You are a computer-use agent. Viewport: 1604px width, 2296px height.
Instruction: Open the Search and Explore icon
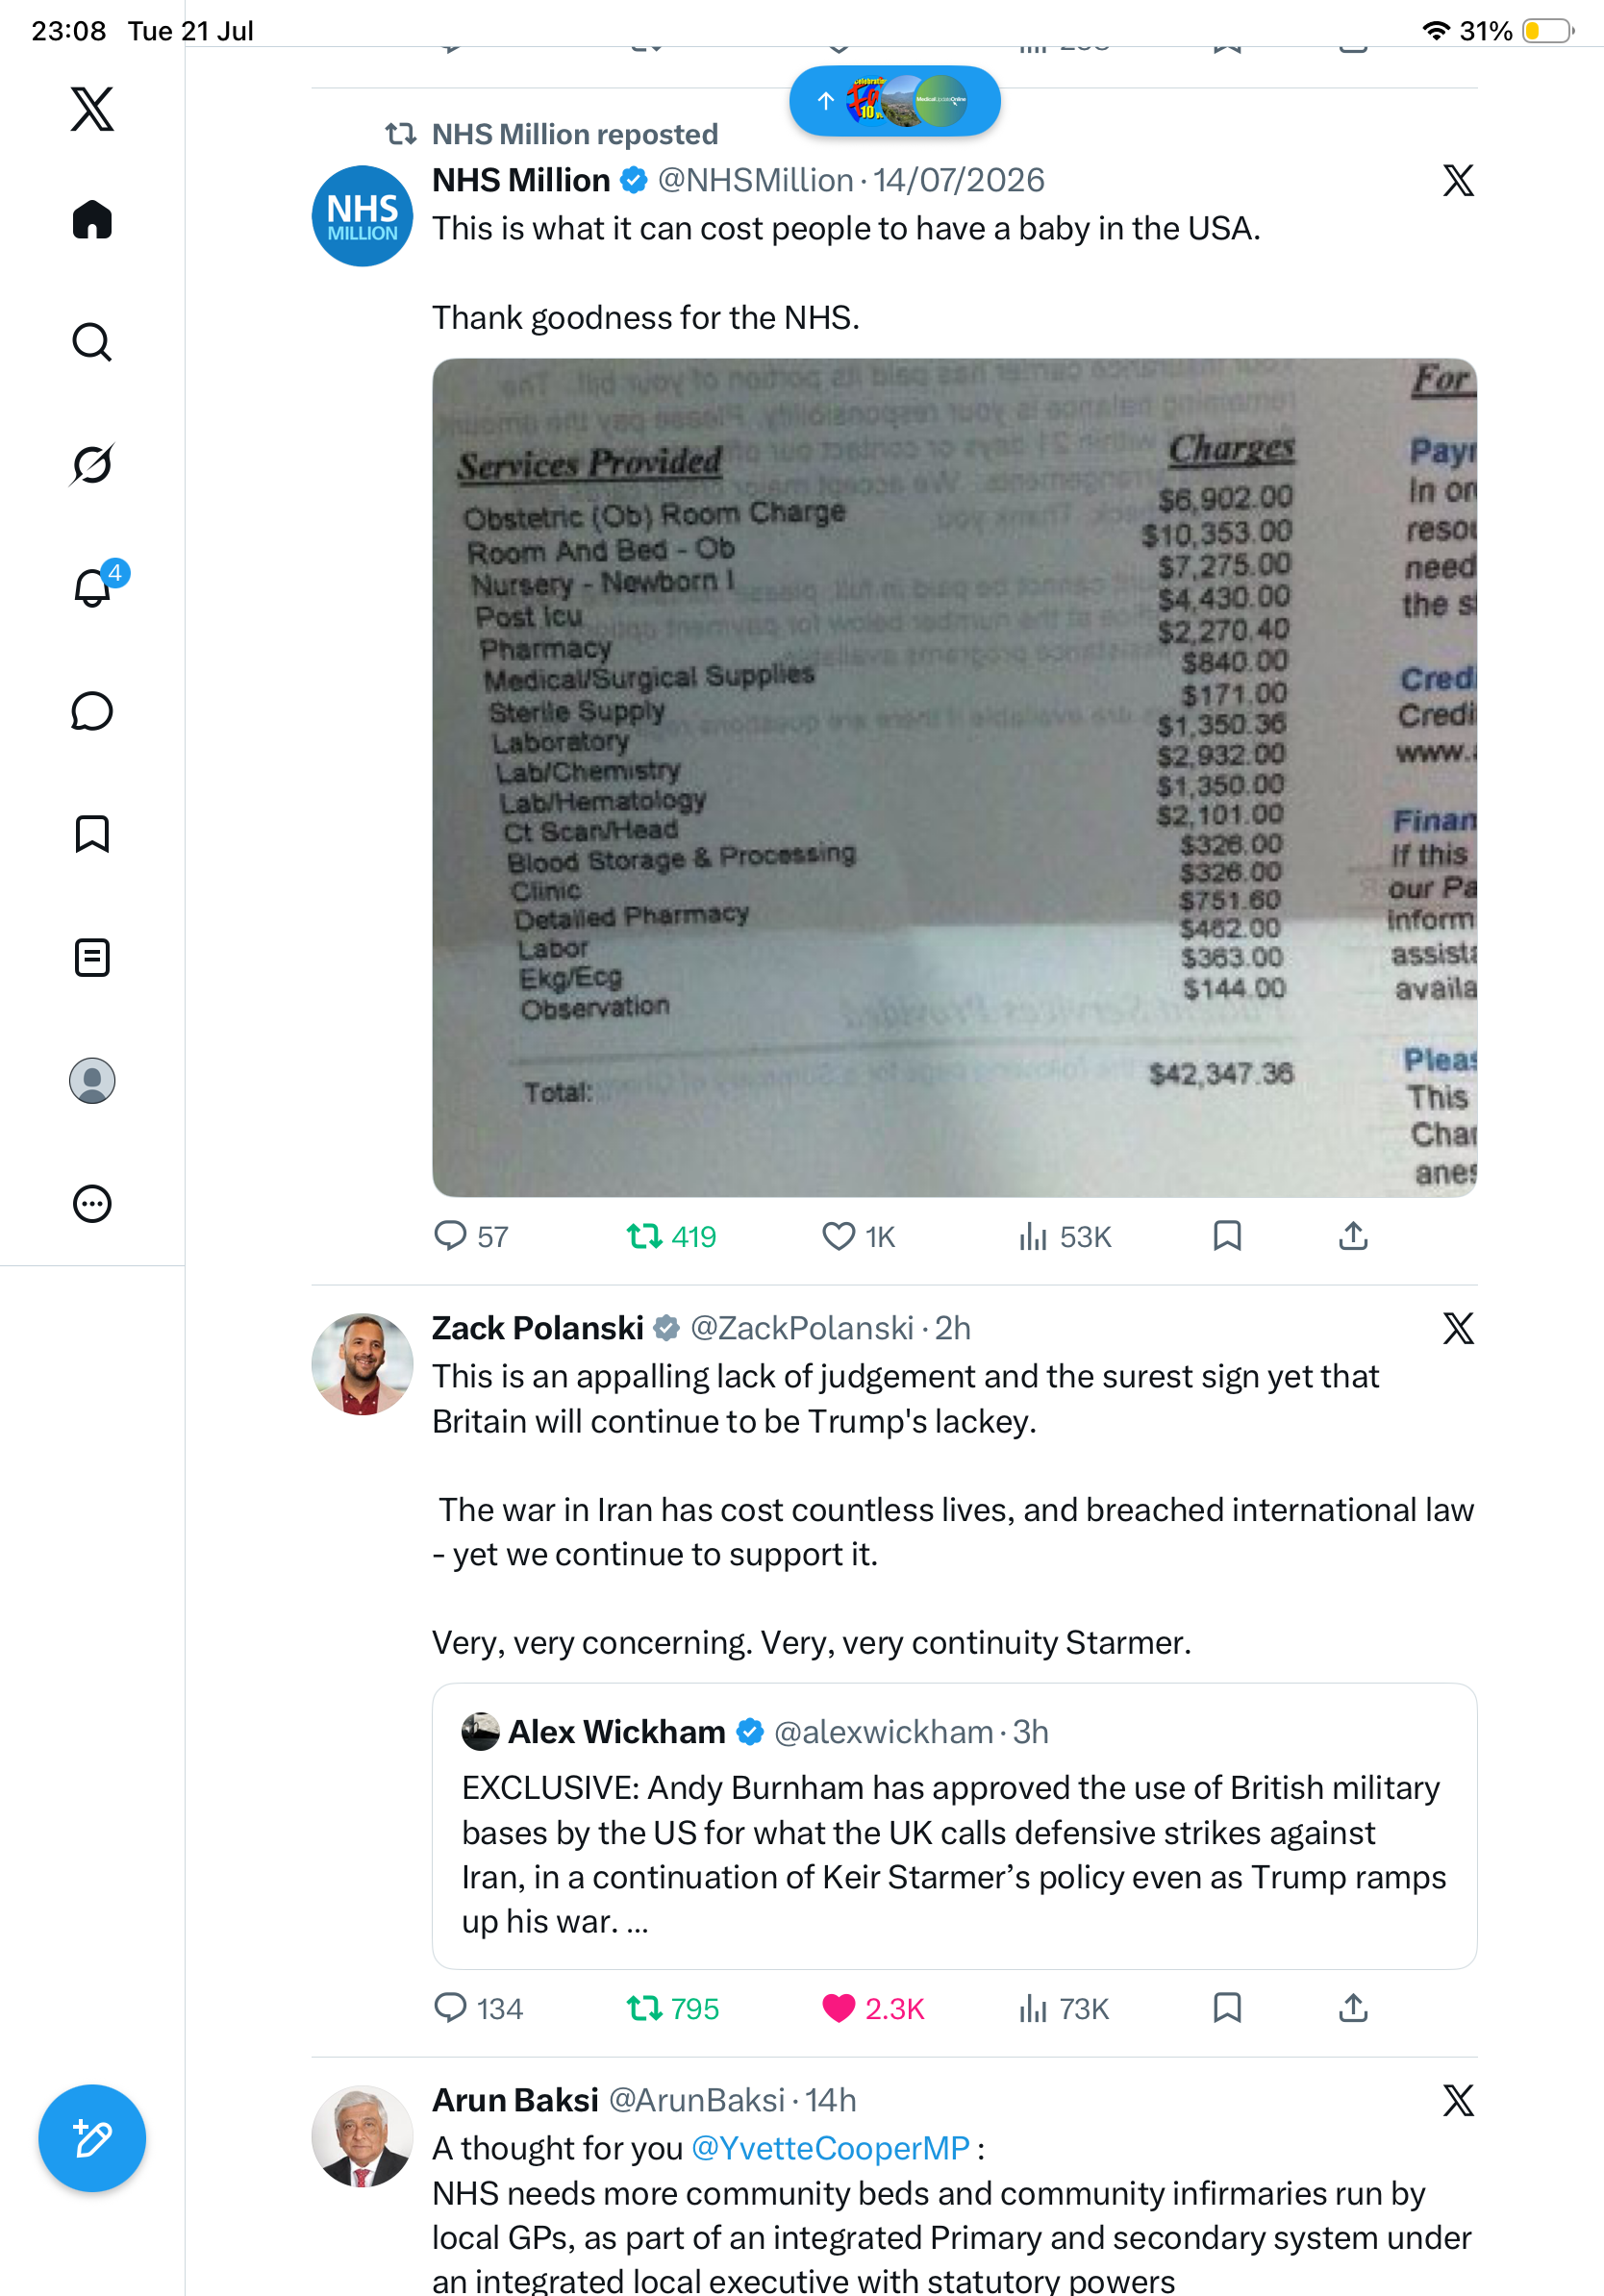[92, 342]
